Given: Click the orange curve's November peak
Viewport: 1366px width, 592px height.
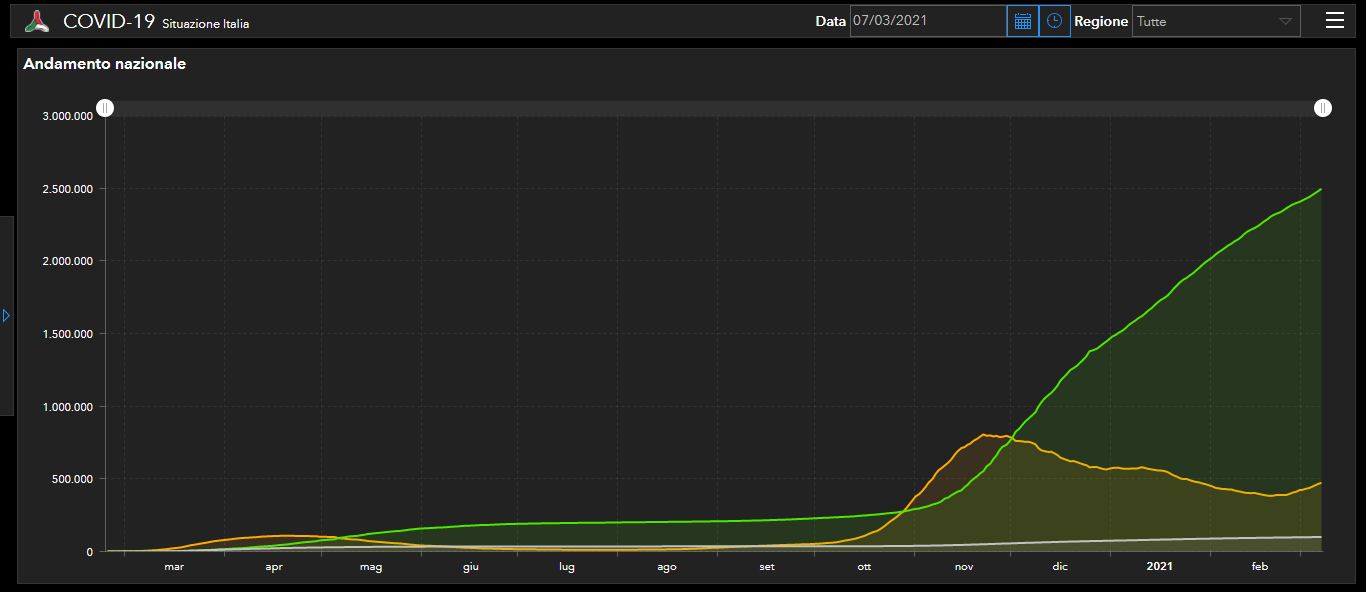Looking at the screenshot, I should pos(985,435).
